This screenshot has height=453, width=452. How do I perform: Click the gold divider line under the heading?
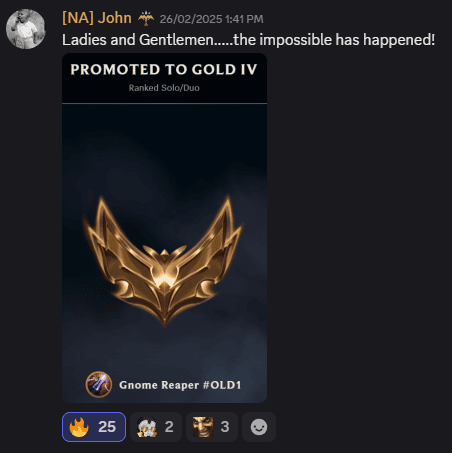tap(164, 103)
